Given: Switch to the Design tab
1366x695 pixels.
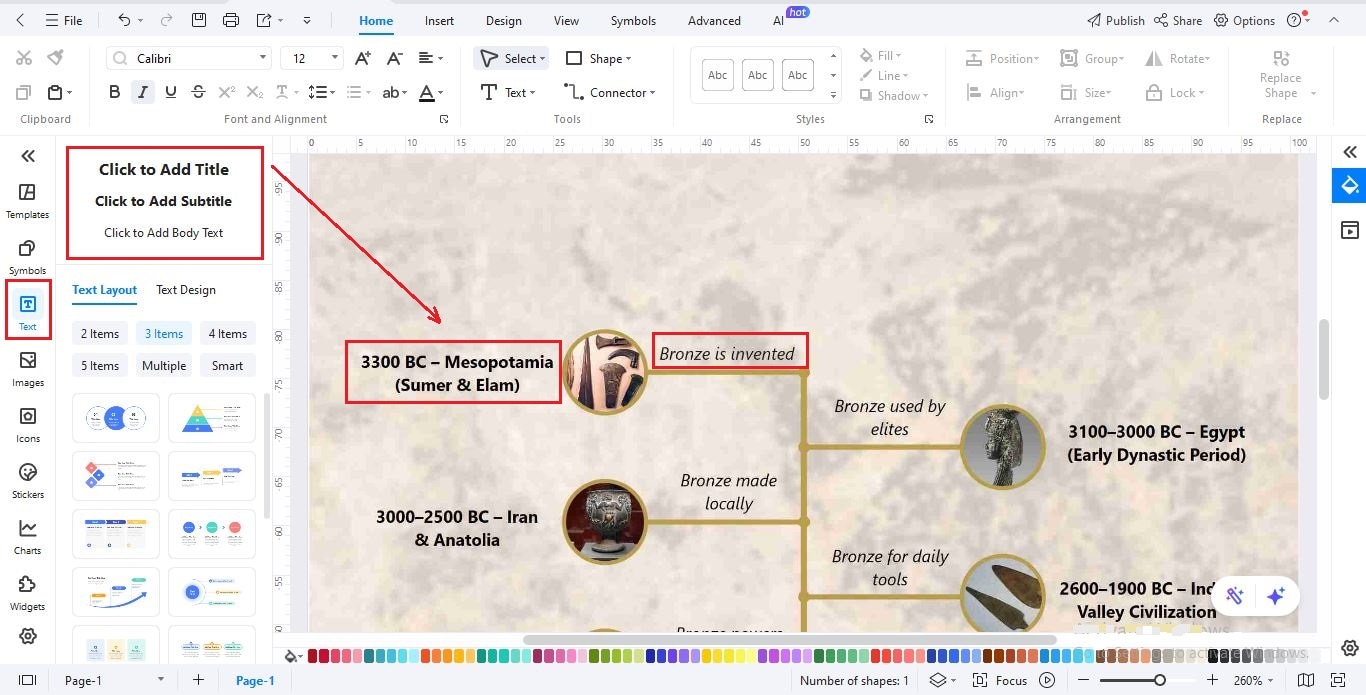Looking at the screenshot, I should [503, 20].
